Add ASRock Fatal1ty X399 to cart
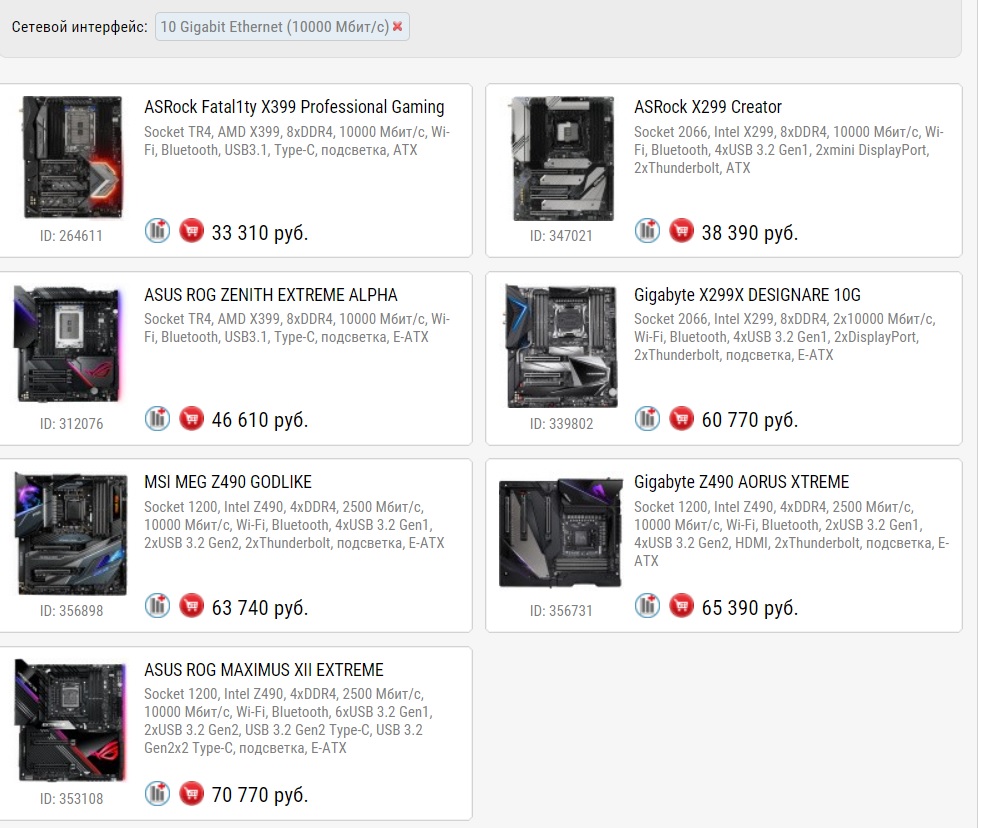The height and width of the screenshot is (828, 992). tap(191, 230)
